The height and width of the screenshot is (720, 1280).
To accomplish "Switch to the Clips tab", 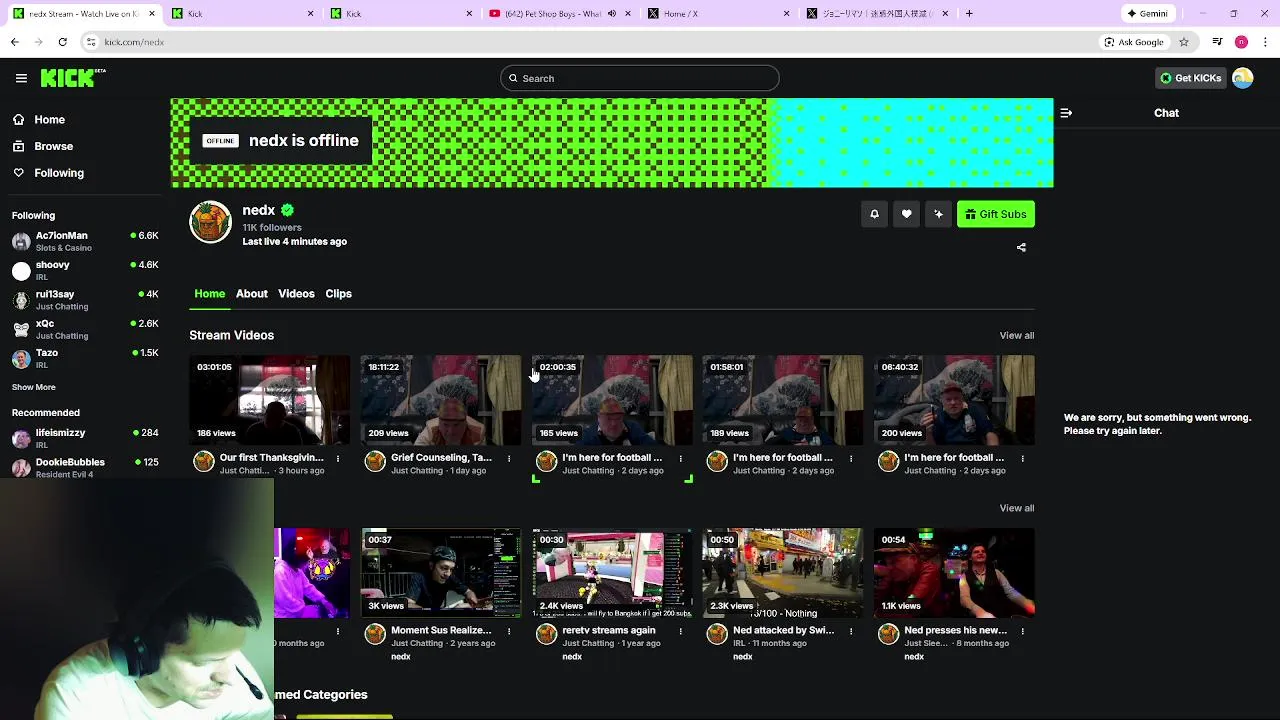I will pyautogui.click(x=338, y=294).
